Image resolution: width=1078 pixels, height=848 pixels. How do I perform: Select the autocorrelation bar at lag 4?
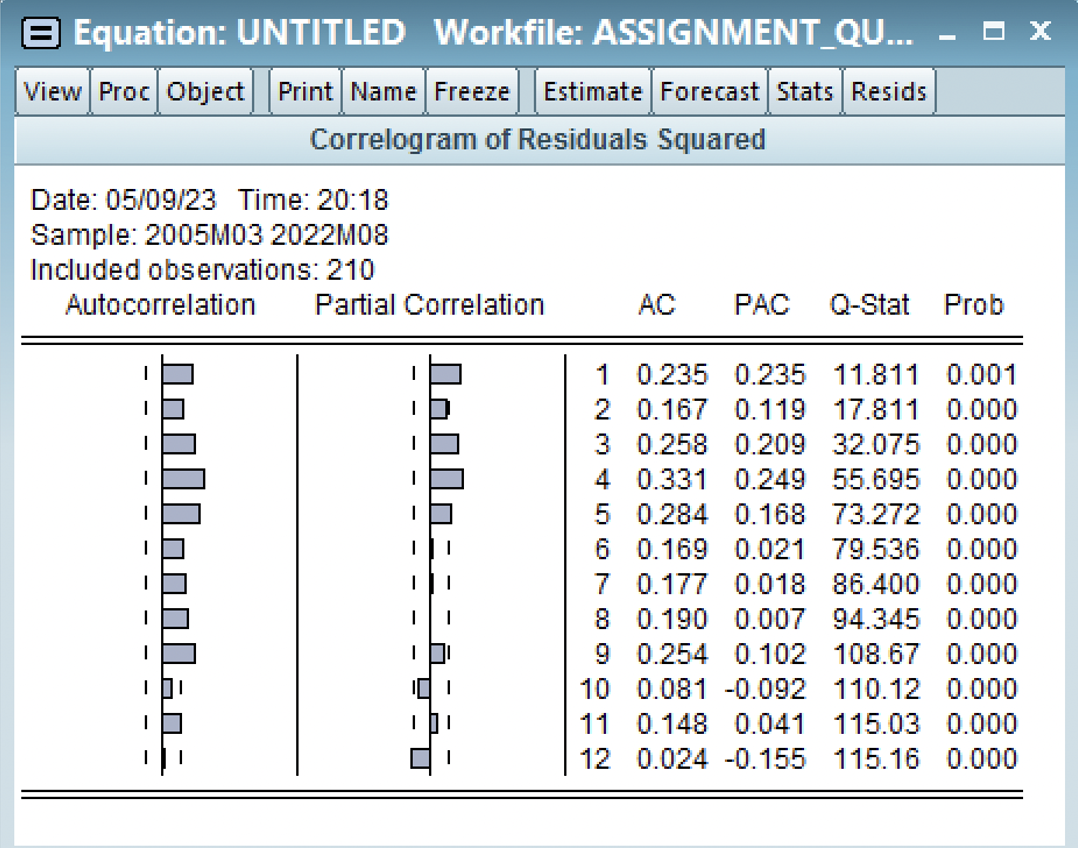(182, 478)
